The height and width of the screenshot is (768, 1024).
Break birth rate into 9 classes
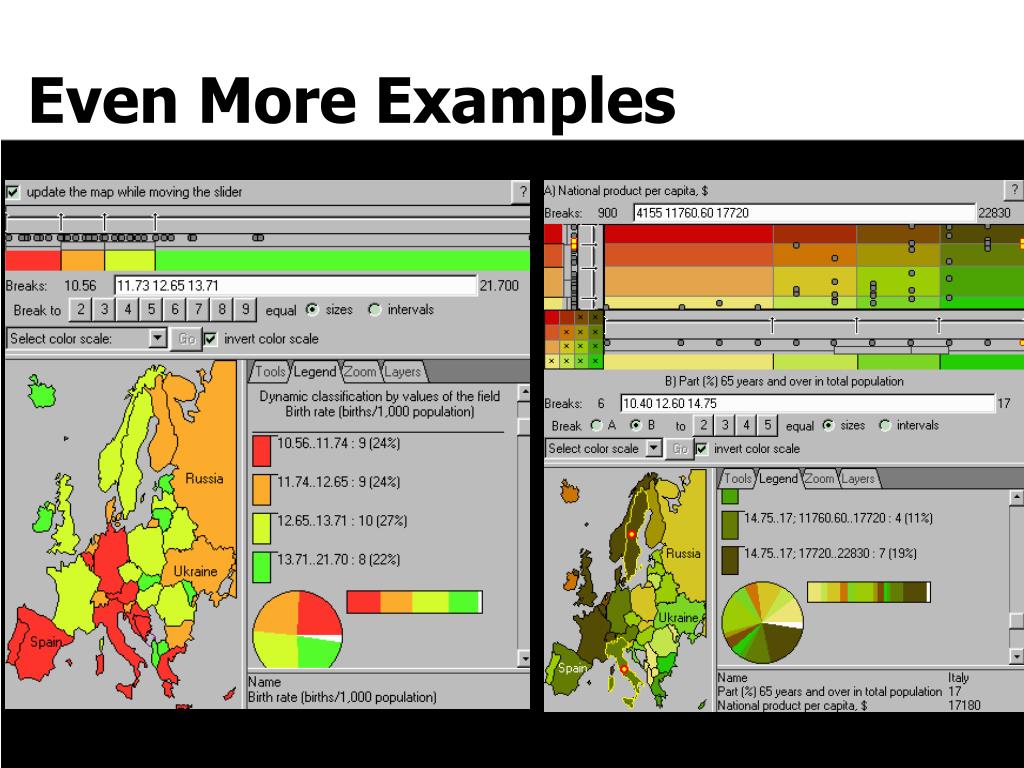(x=245, y=309)
